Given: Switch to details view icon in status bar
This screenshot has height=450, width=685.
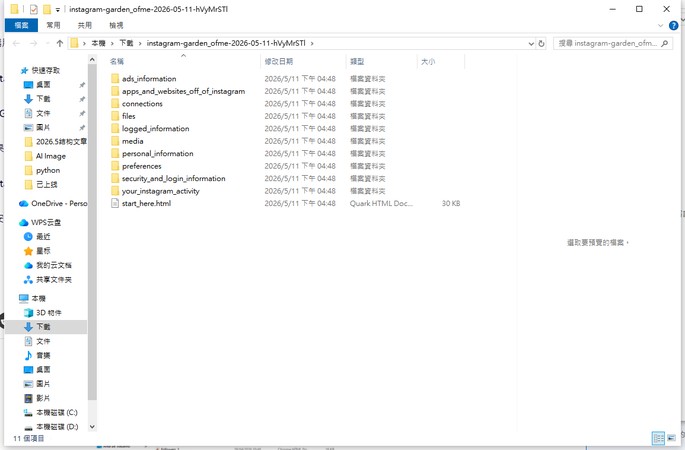Looking at the screenshot, I should point(658,438).
